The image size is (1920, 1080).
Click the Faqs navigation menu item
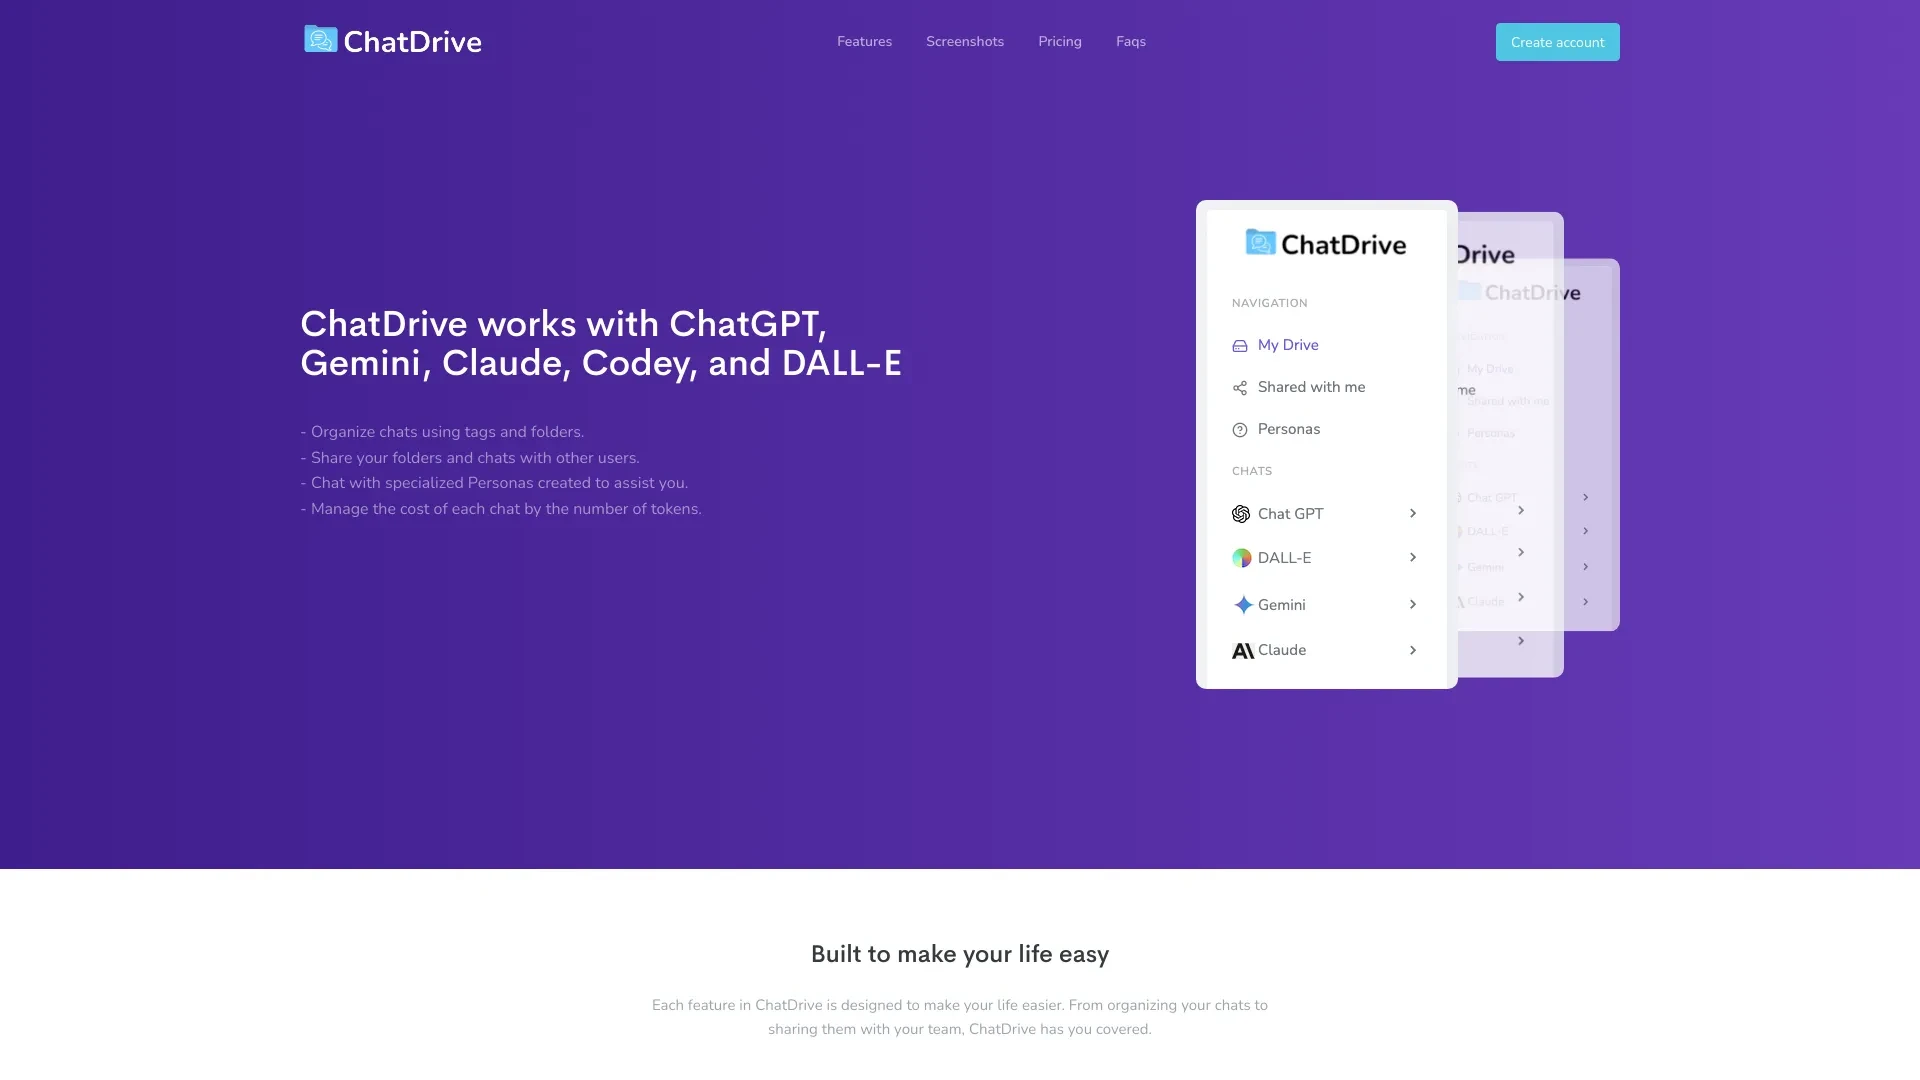coord(1130,41)
